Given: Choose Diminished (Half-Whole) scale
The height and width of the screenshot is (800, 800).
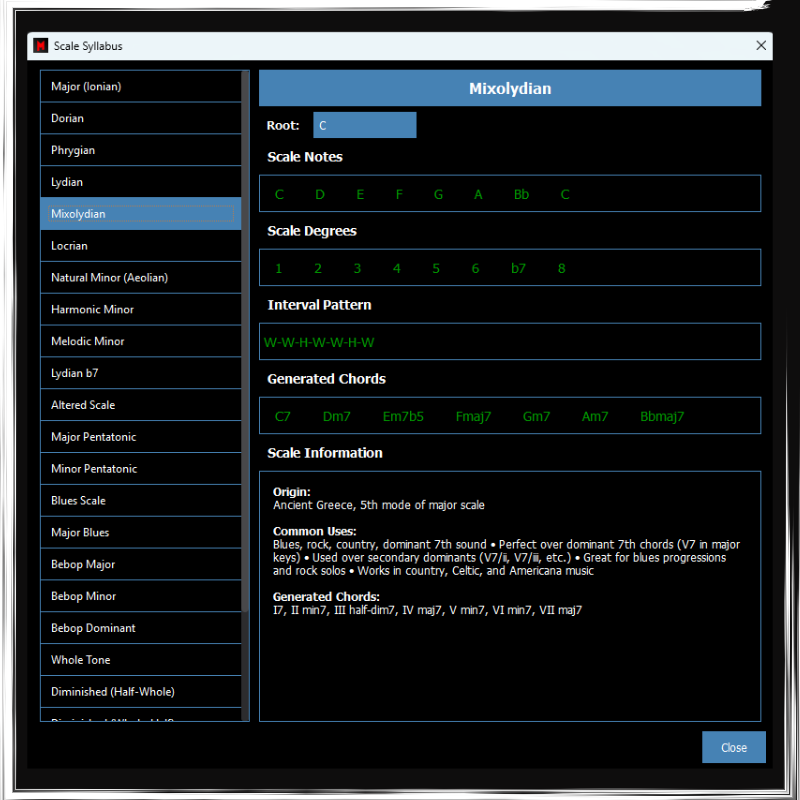Looking at the screenshot, I should pos(140,692).
